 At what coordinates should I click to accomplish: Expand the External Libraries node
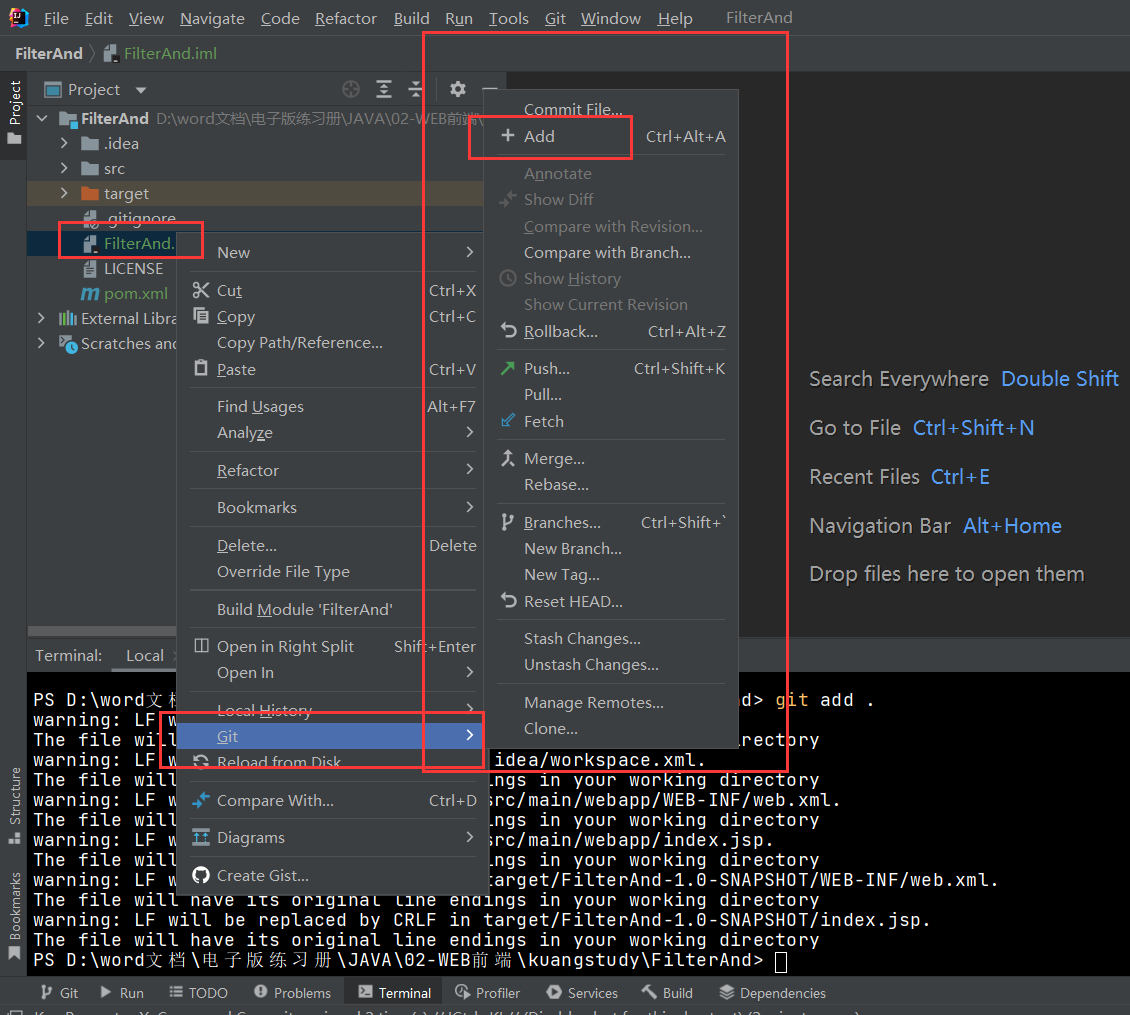[42, 318]
